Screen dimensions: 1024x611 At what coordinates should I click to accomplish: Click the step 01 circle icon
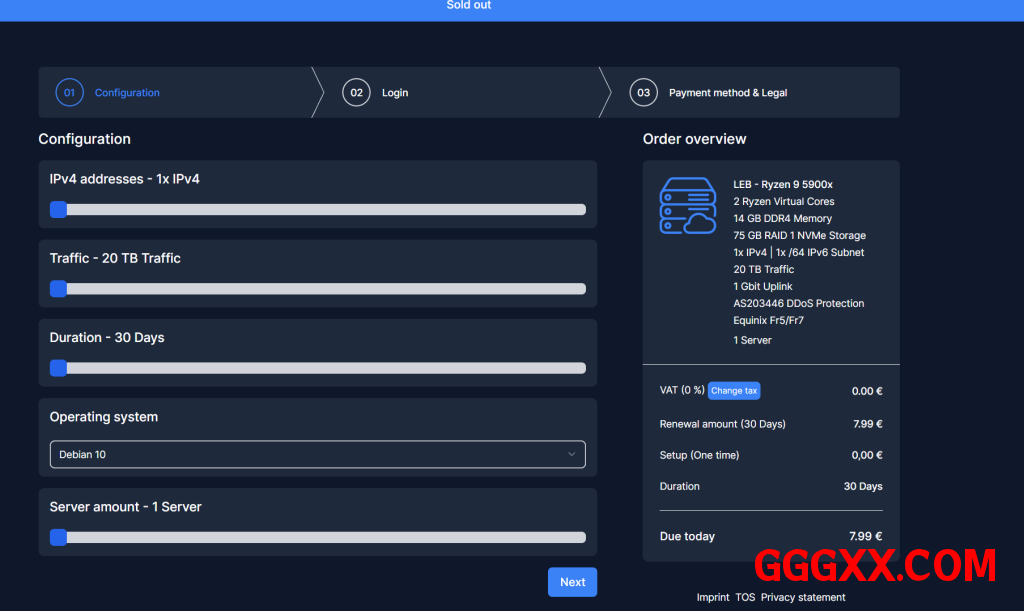[69, 93]
